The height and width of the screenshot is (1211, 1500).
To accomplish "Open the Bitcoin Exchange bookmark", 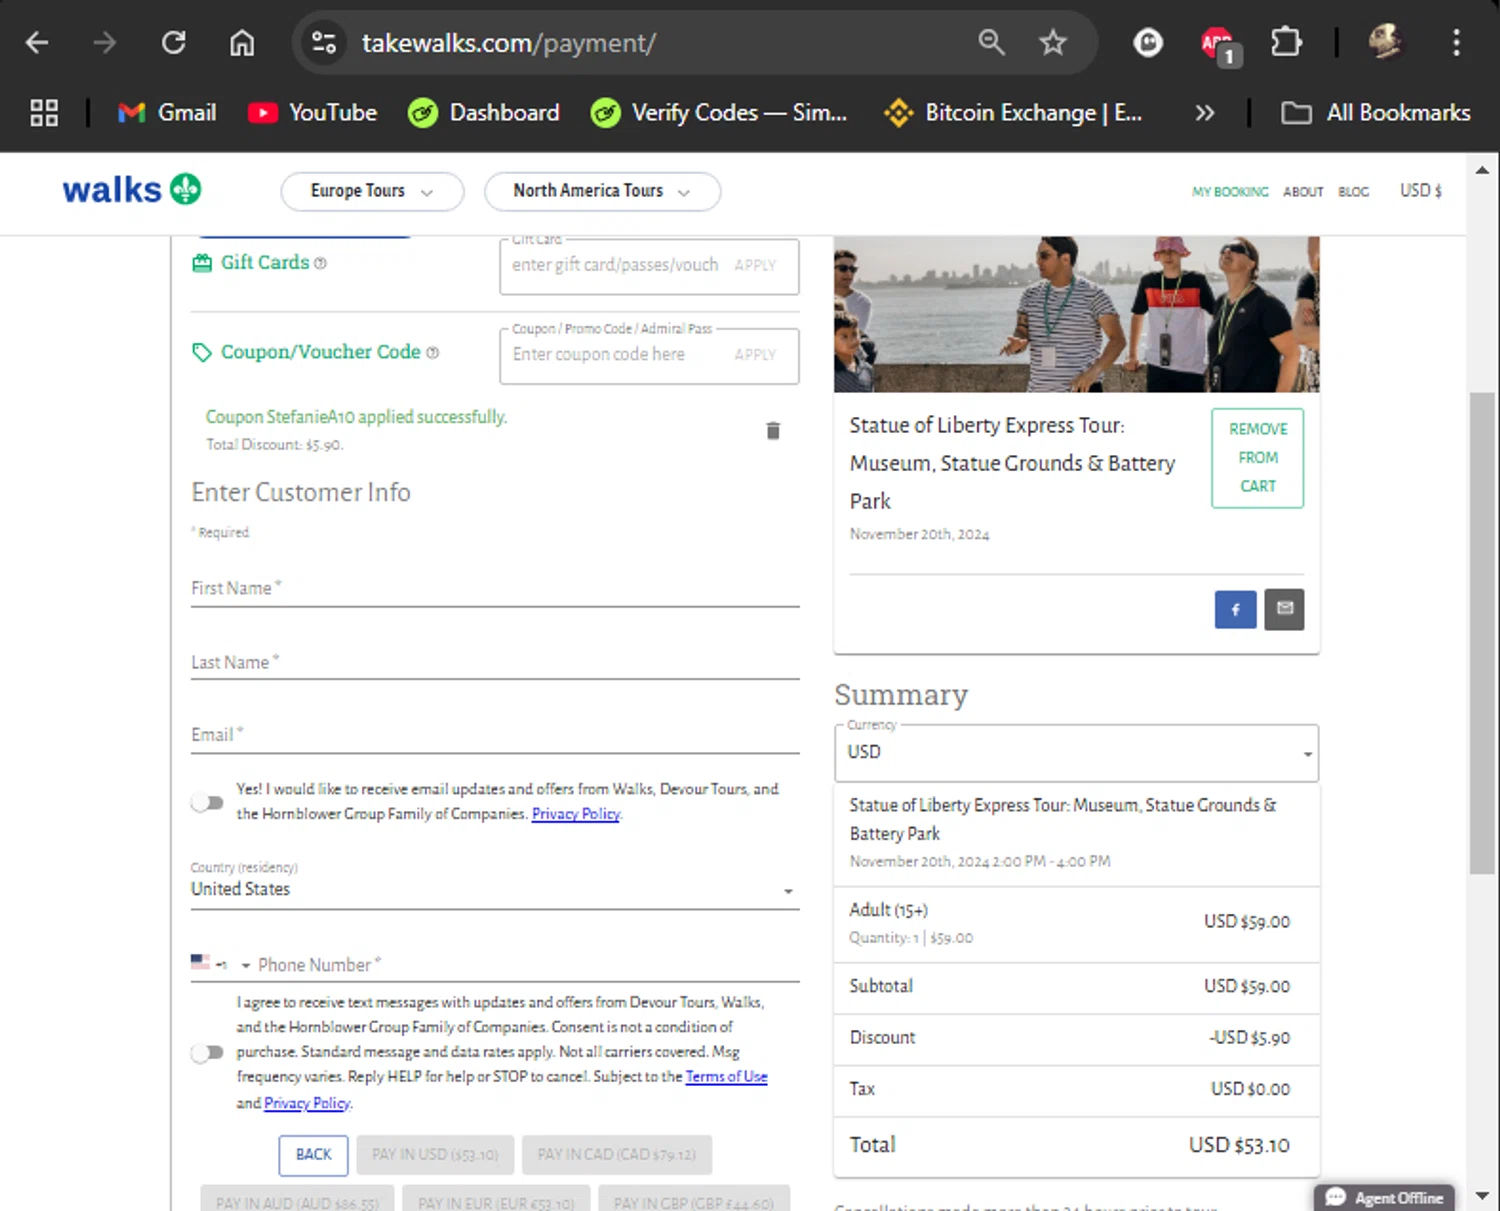I will (1013, 113).
